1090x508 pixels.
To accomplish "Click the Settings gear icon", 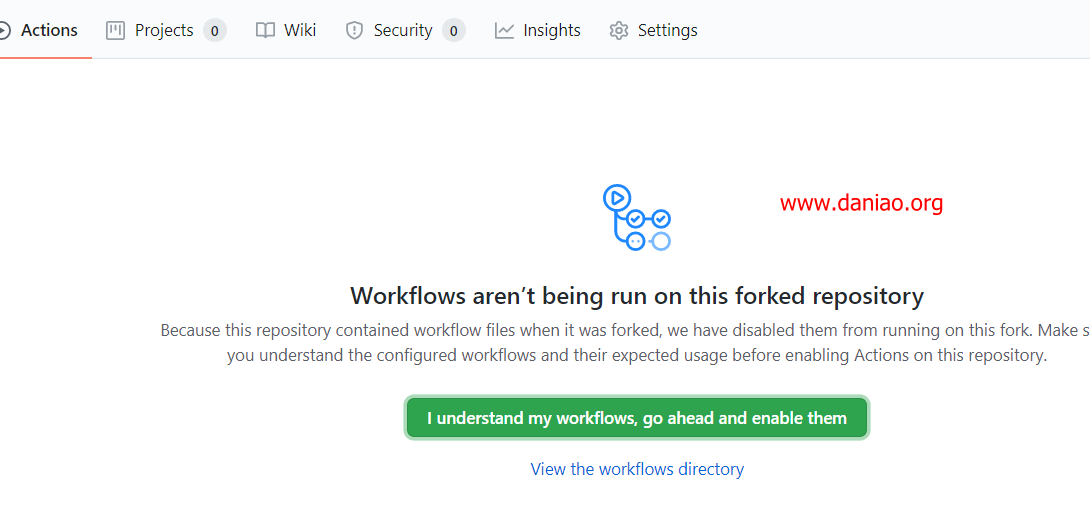I will pyautogui.click(x=619, y=31).
